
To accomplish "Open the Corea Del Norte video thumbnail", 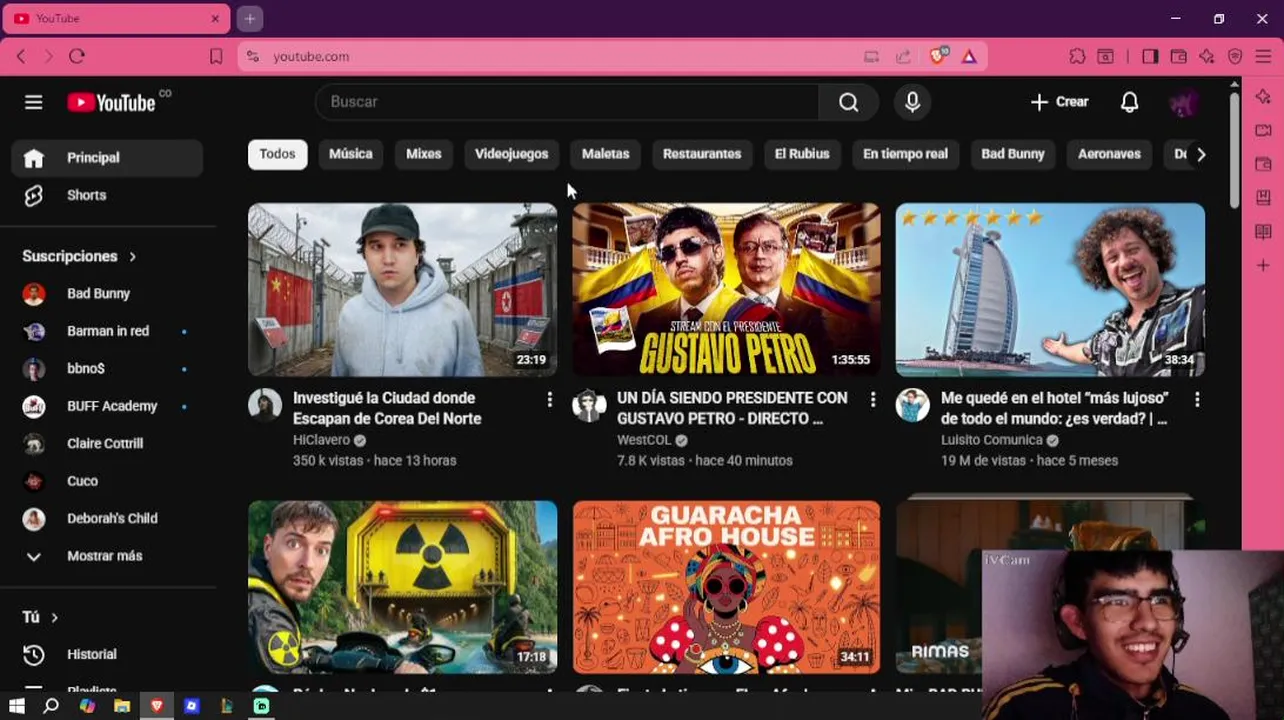I will [x=402, y=290].
